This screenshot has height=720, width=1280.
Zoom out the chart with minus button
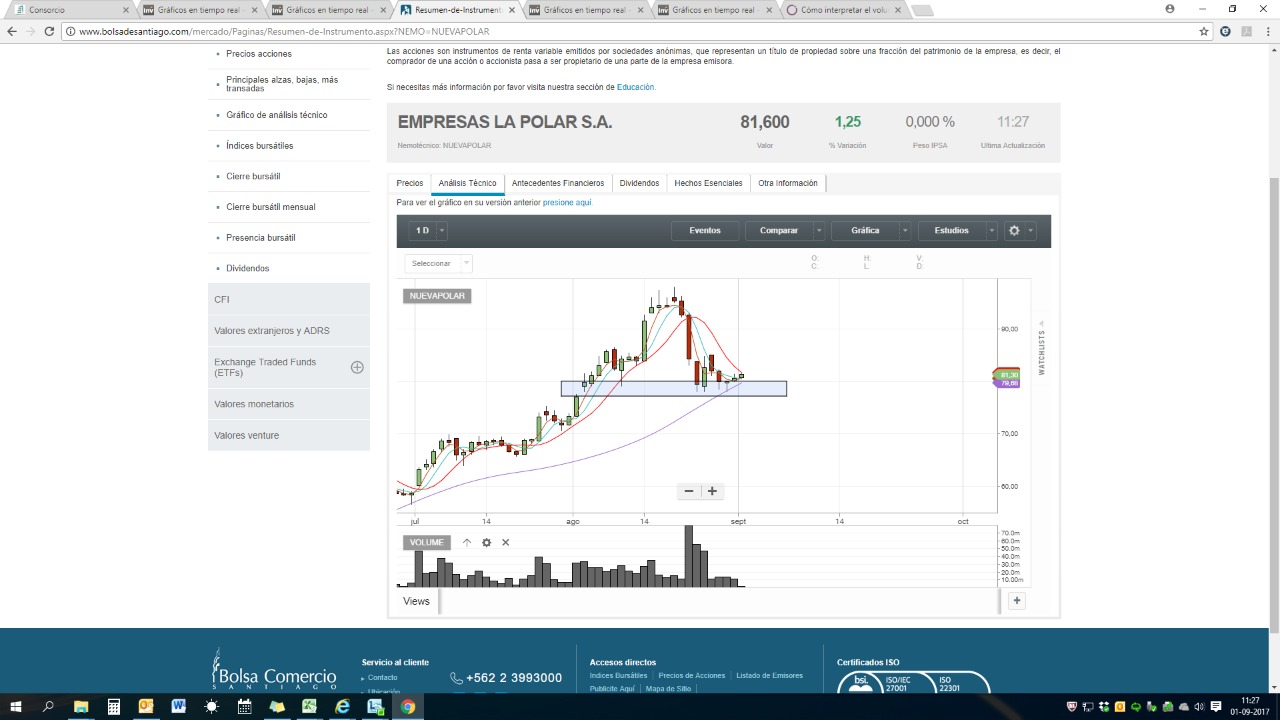click(x=689, y=491)
